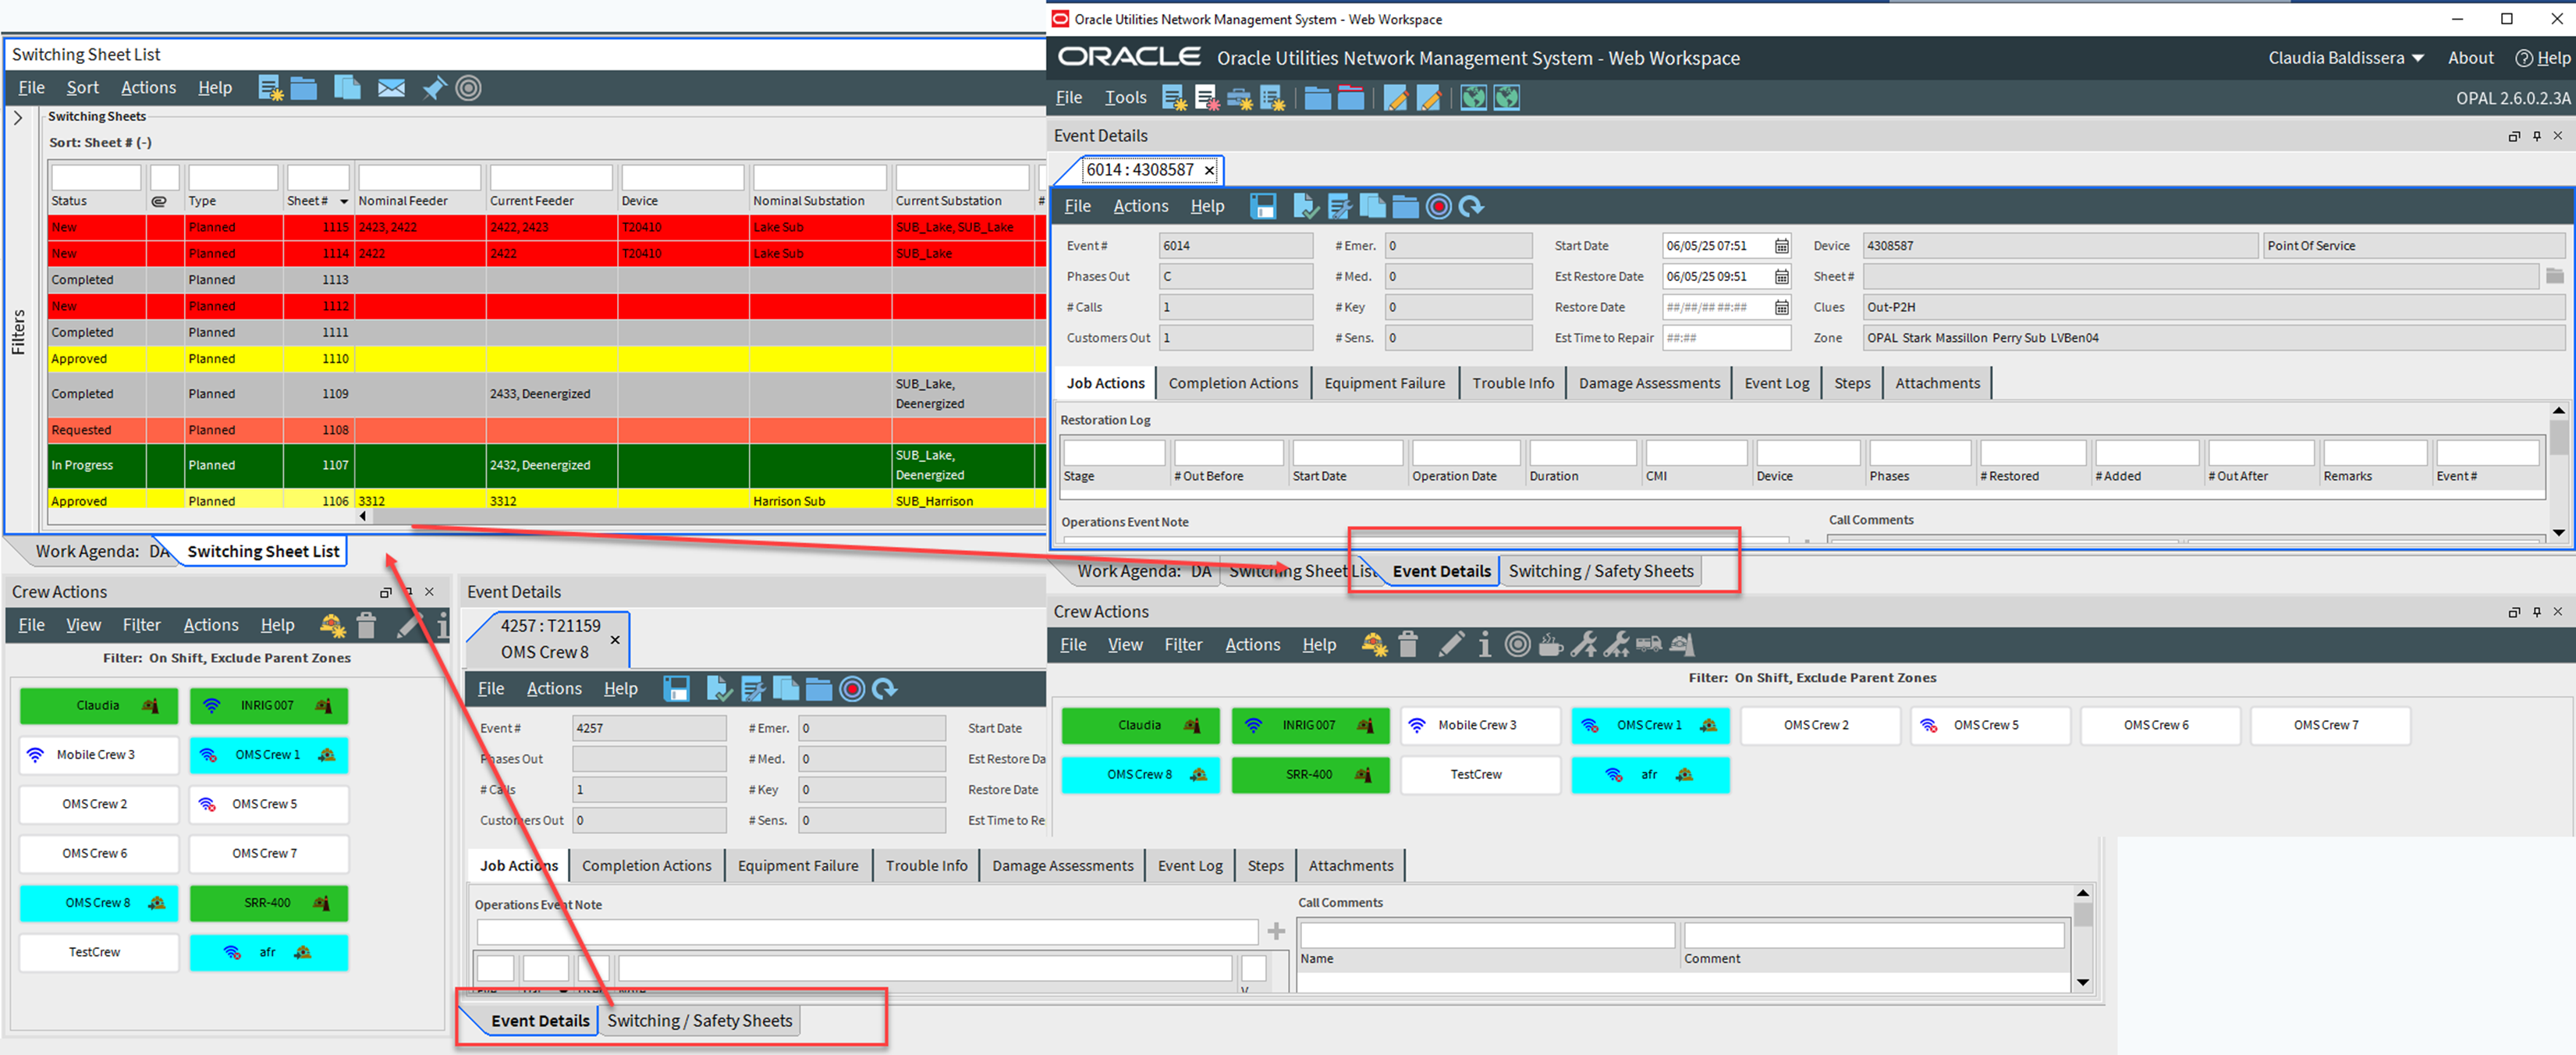Open Damage Assessments tab for event 6014
This screenshot has width=2576, height=1055.
(1649, 383)
